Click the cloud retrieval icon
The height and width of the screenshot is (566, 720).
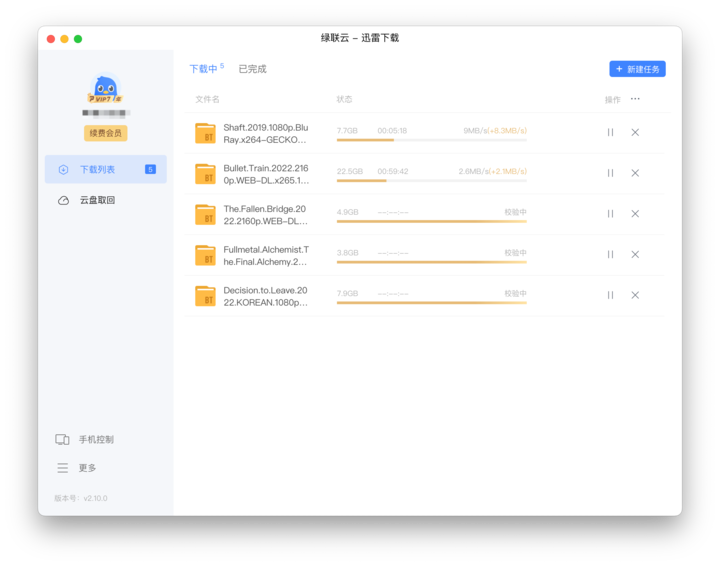[63, 200]
